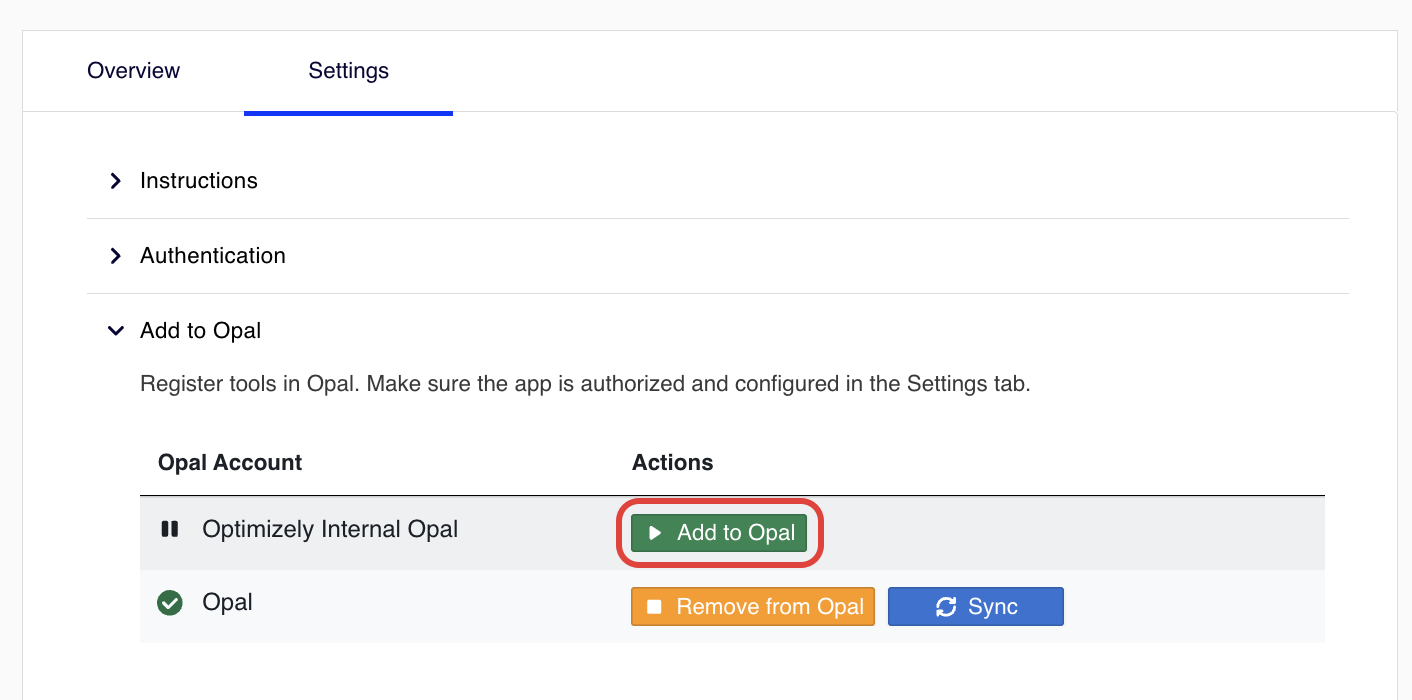Open the Authentication section title

[x=213, y=256]
